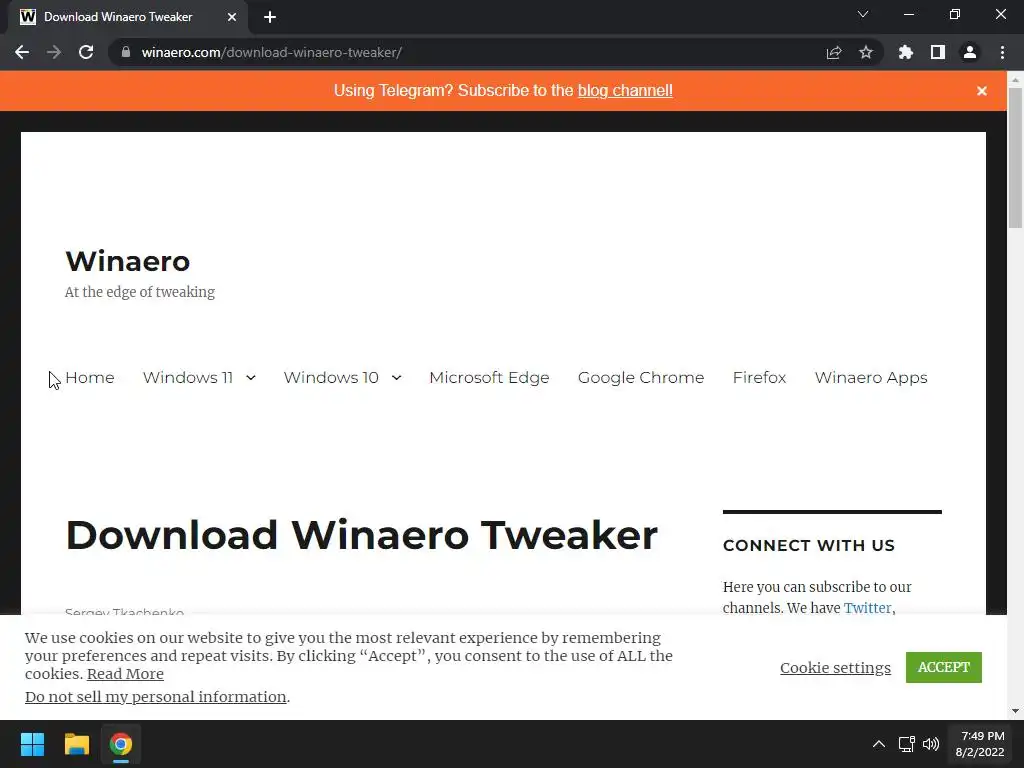Bookmark this page with the star icon
1024x768 pixels.
(x=866, y=52)
